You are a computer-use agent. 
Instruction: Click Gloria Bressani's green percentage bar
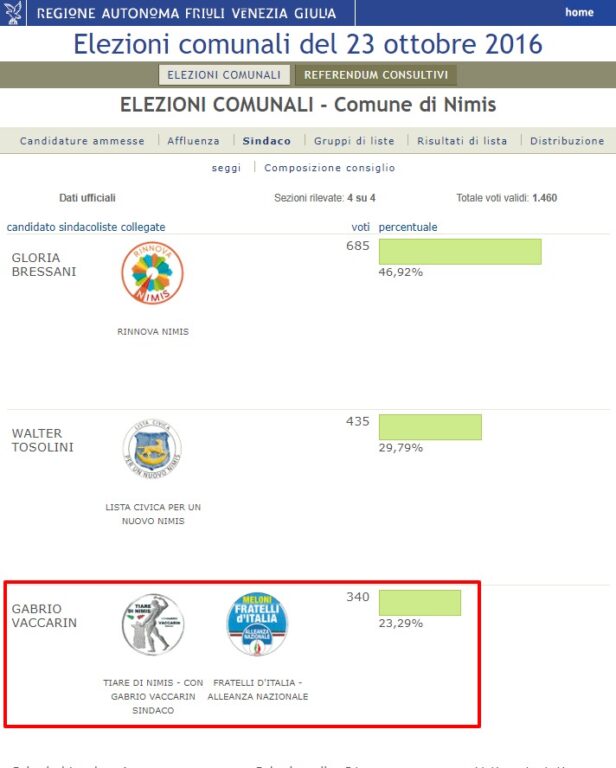click(460, 252)
